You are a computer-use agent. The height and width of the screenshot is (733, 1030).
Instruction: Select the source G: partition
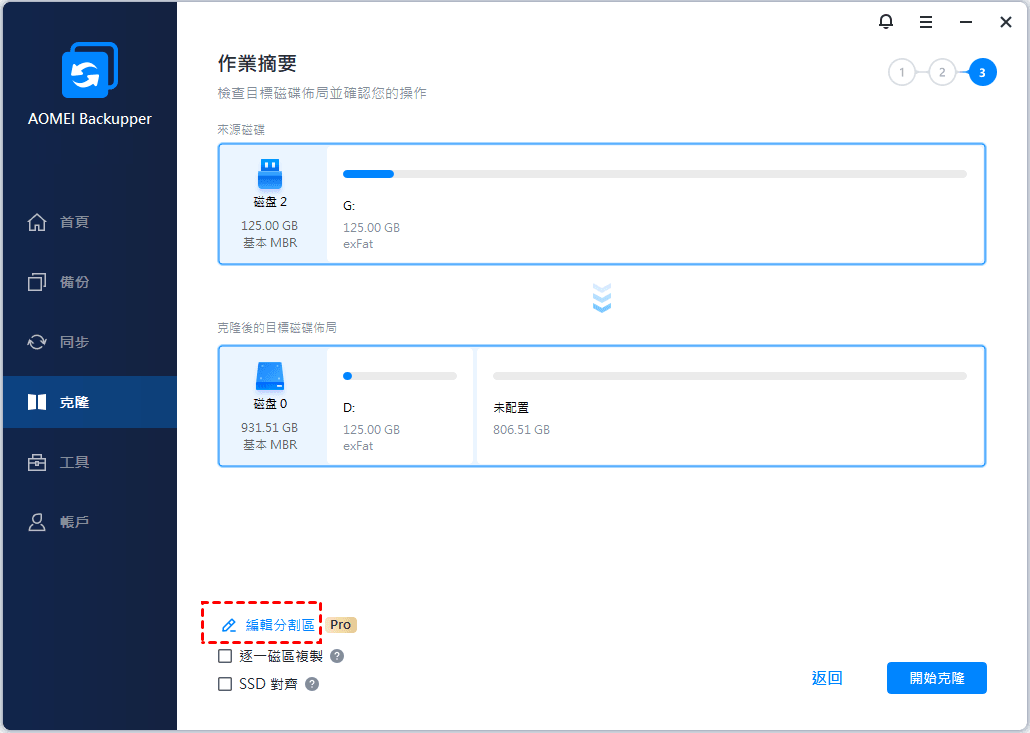[656, 204]
